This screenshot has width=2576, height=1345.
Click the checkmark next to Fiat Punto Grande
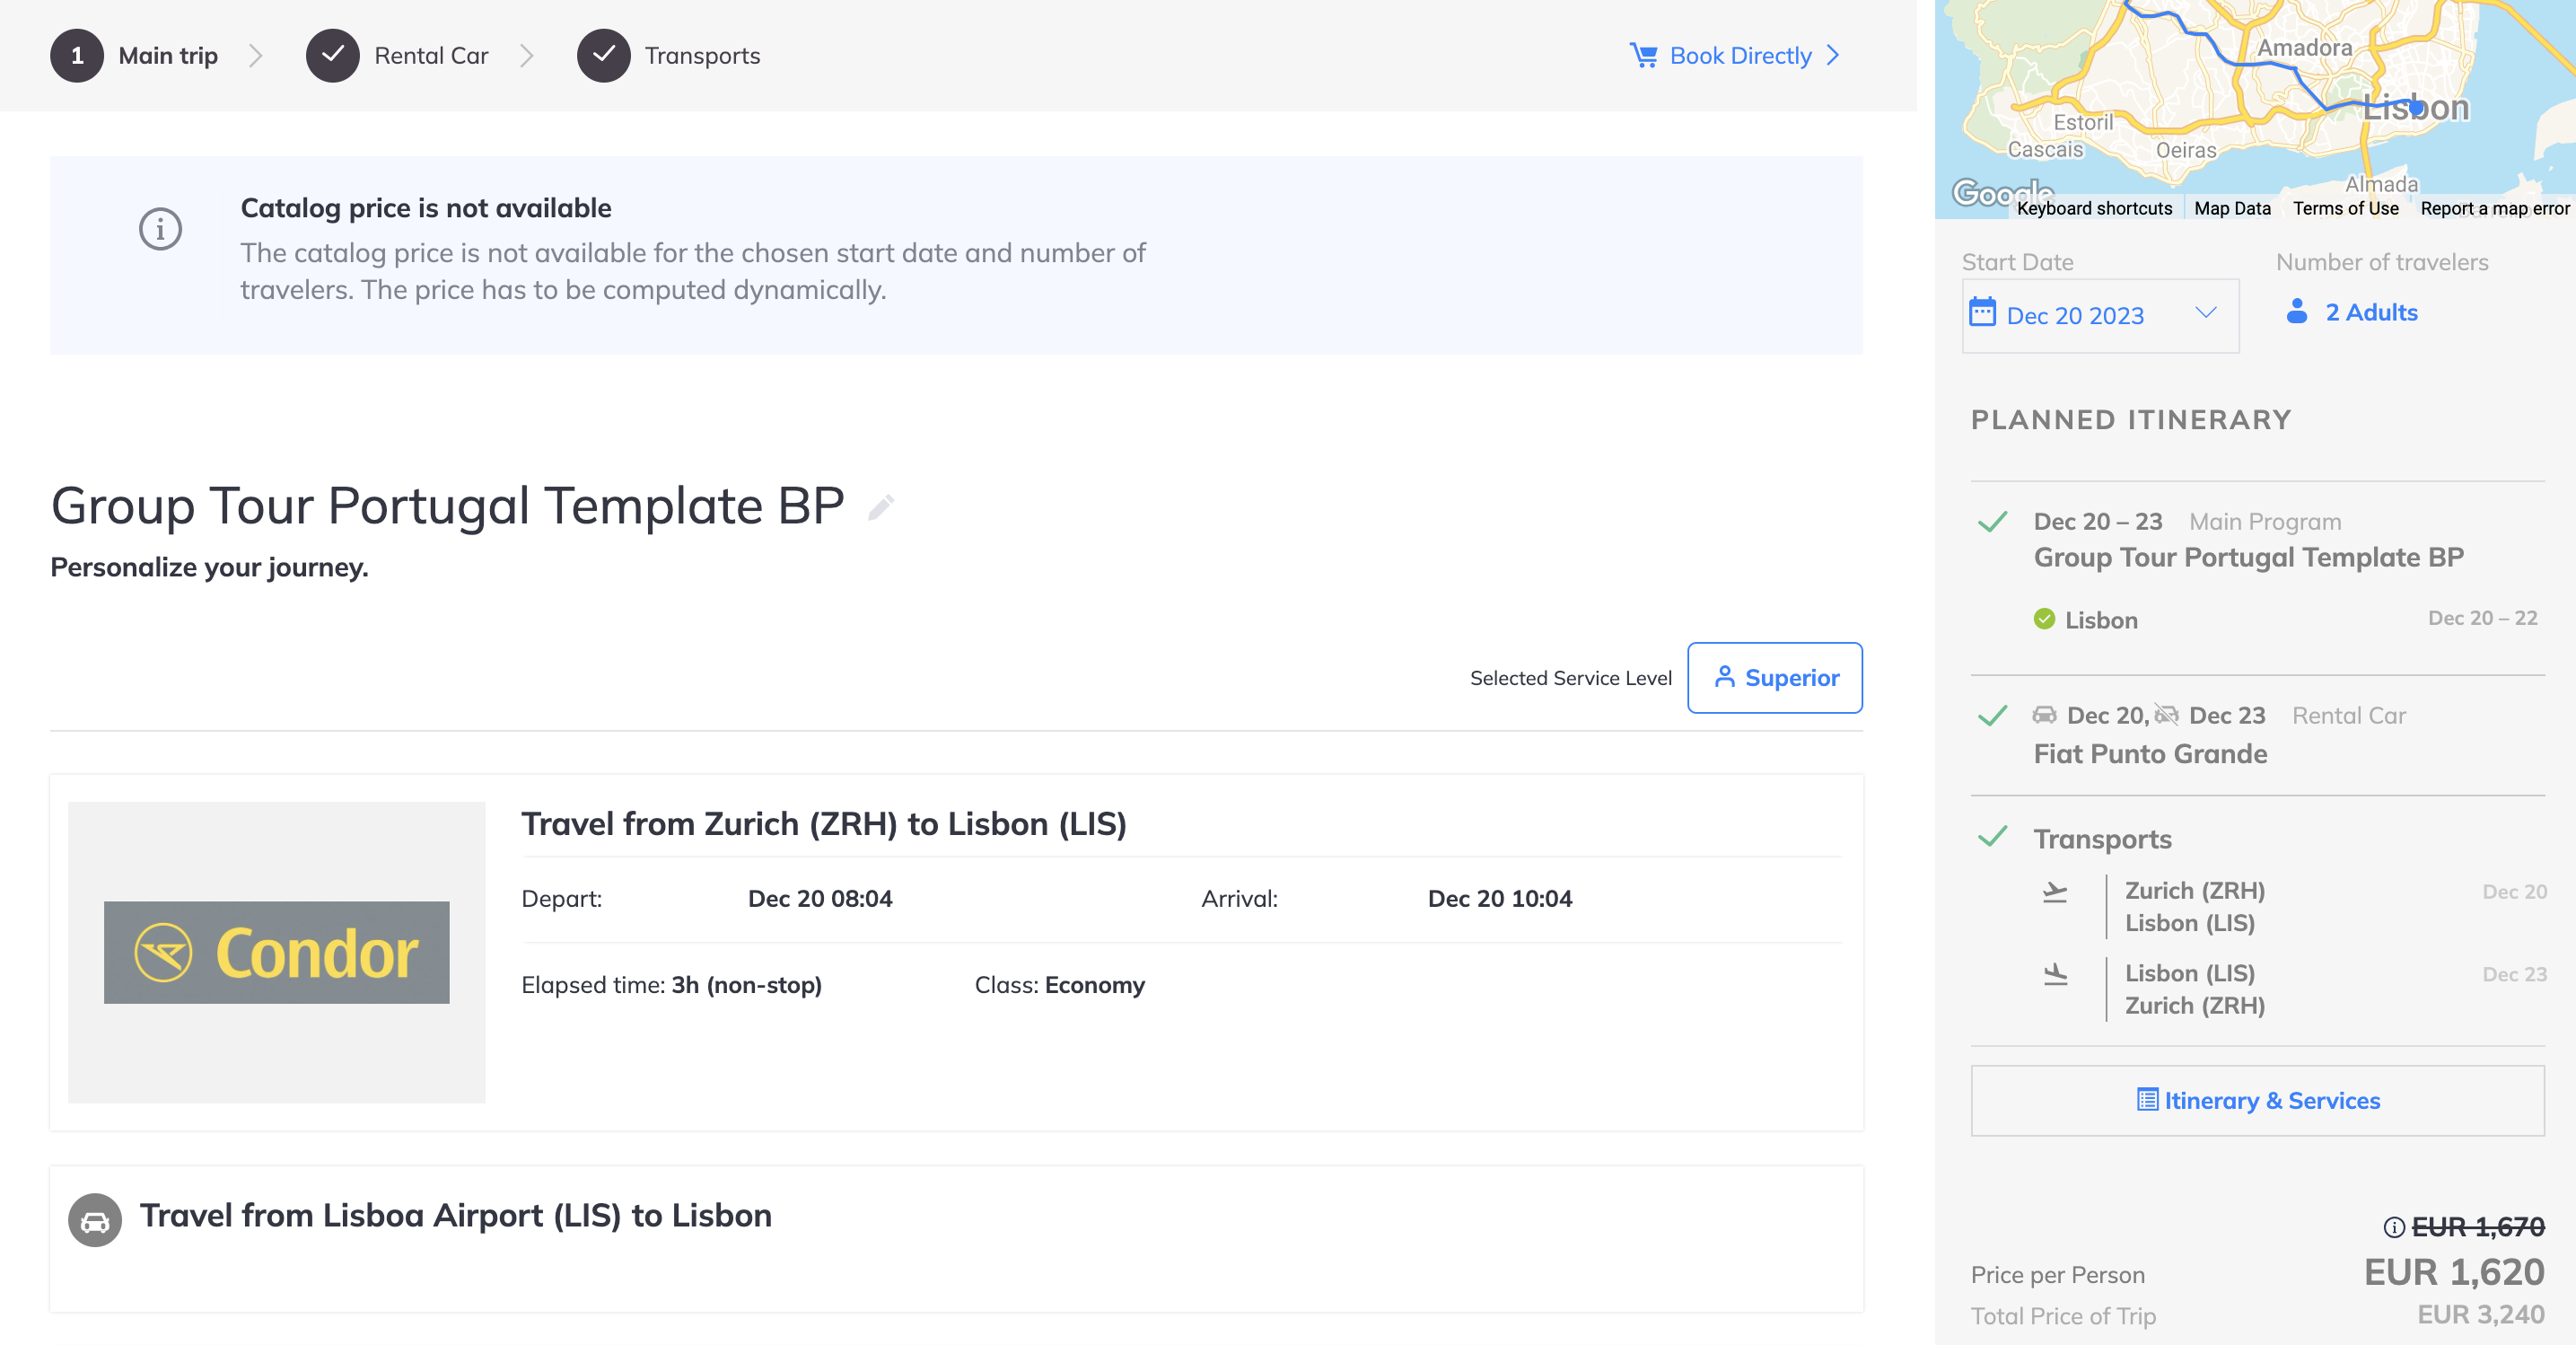1992,716
